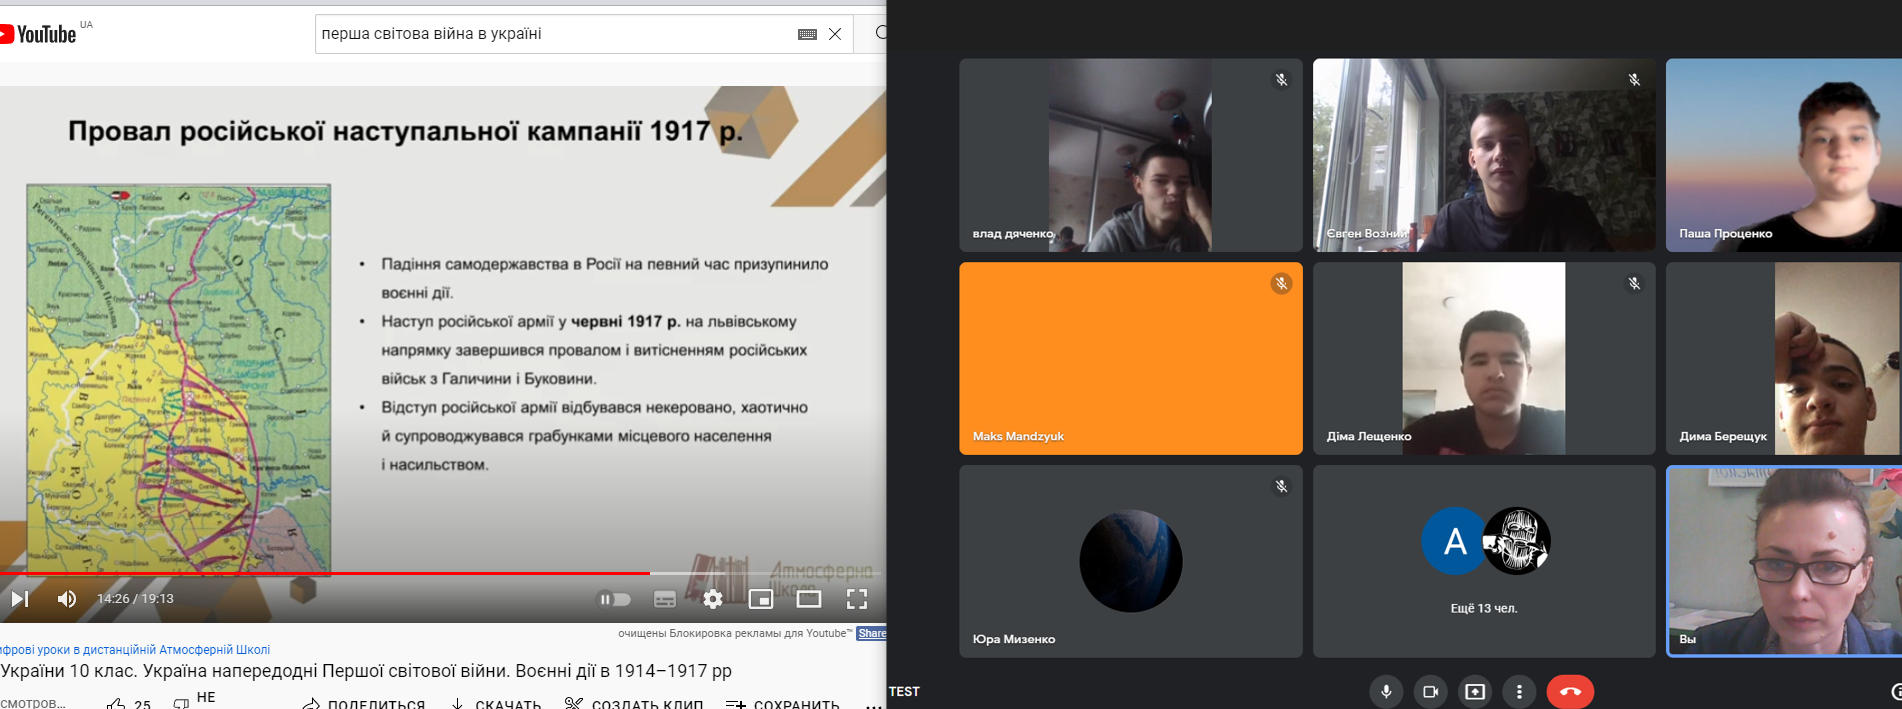Toggle autoplay switch in video player
1902x709 pixels.
point(614,599)
